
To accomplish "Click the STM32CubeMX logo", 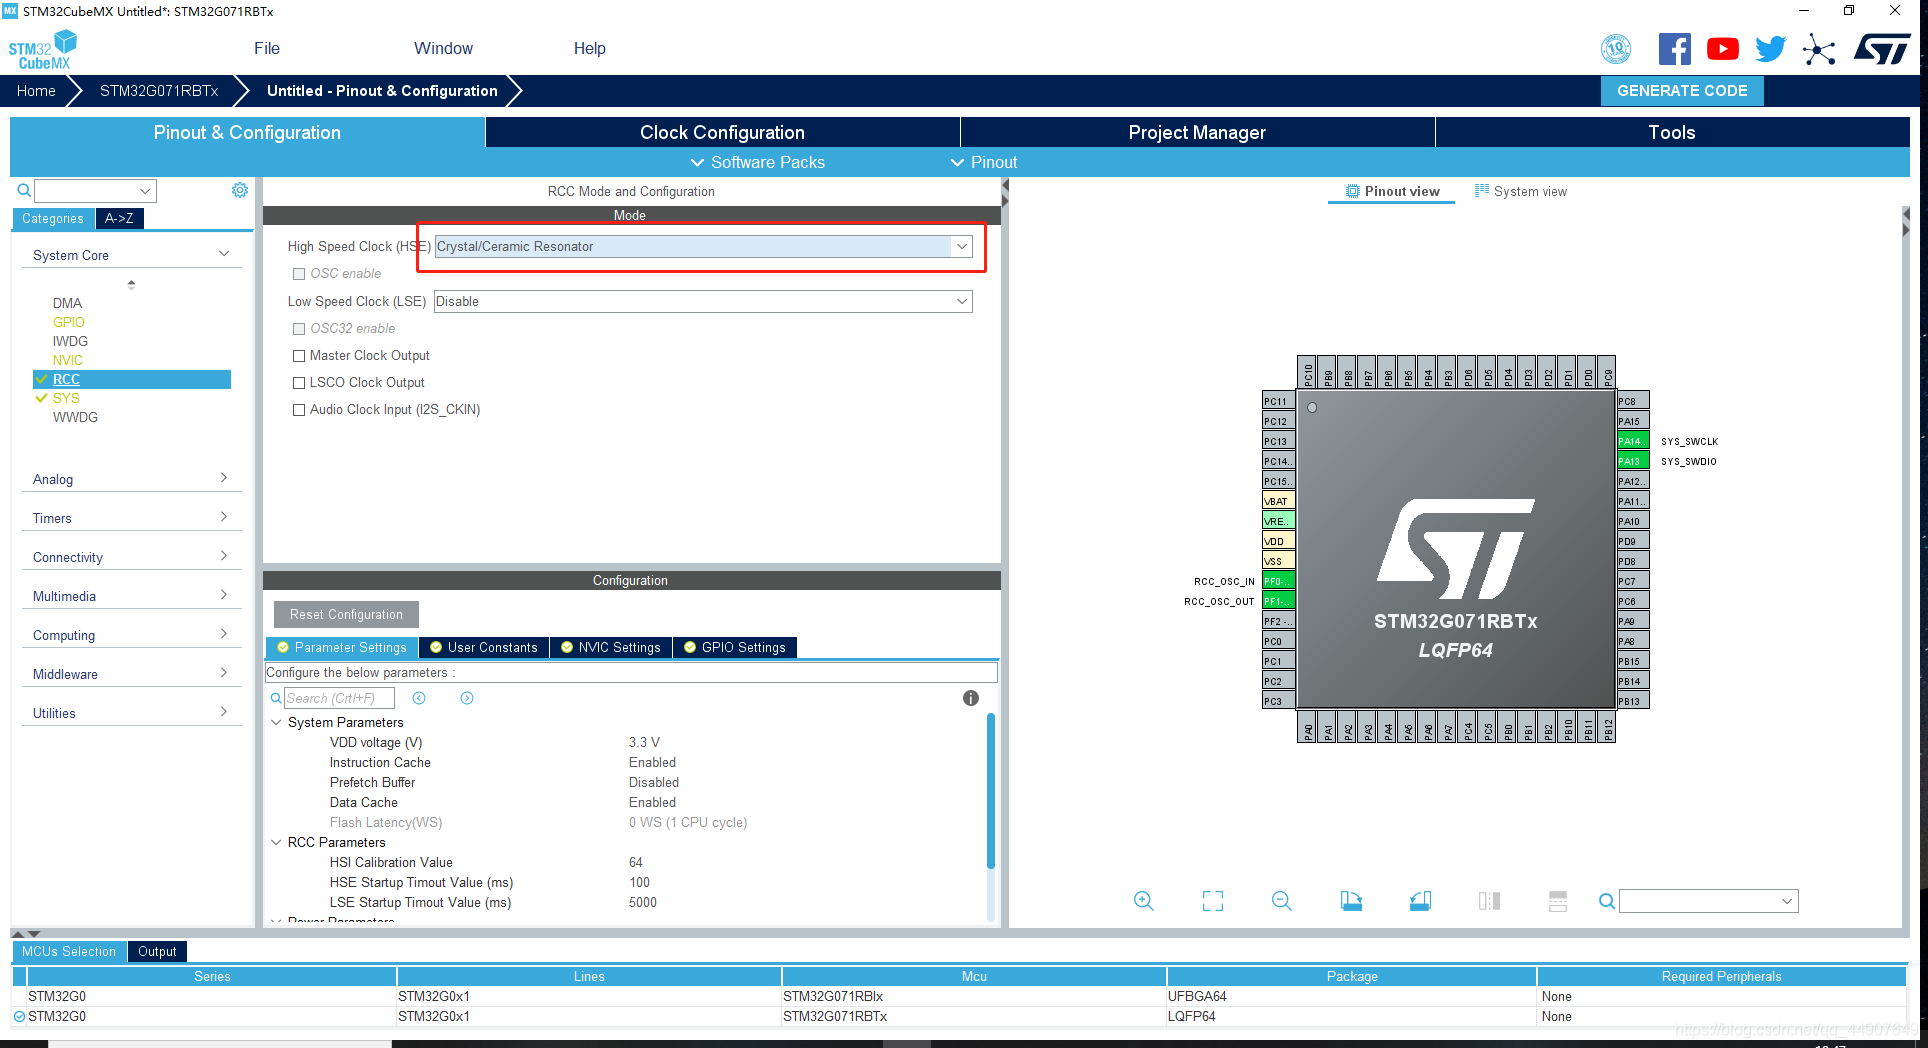I will point(43,50).
